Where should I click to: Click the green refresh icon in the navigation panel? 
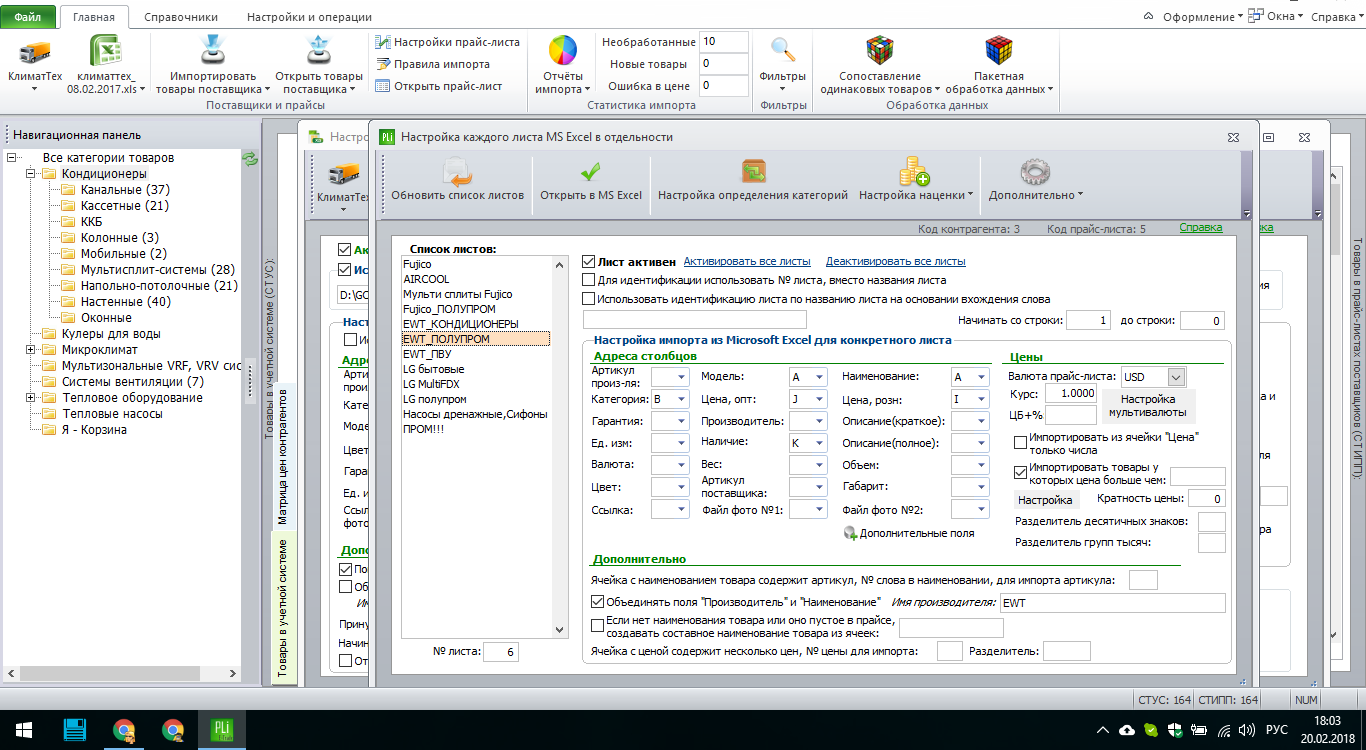click(250, 158)
